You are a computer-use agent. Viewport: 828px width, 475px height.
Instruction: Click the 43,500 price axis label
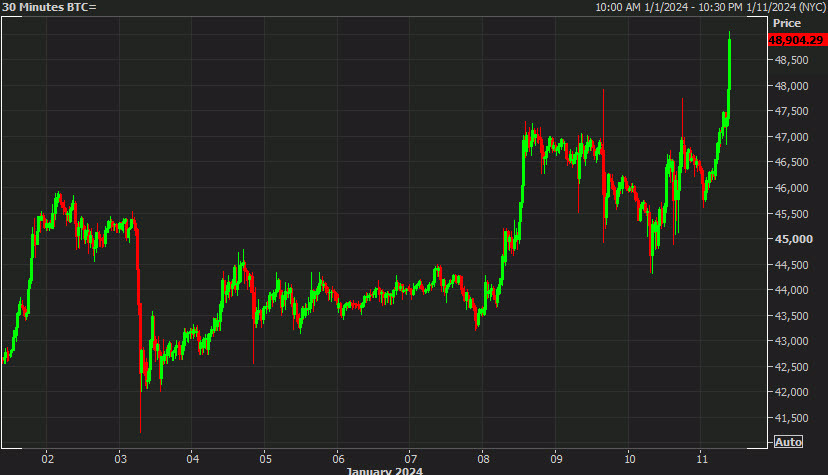(791, 316)
